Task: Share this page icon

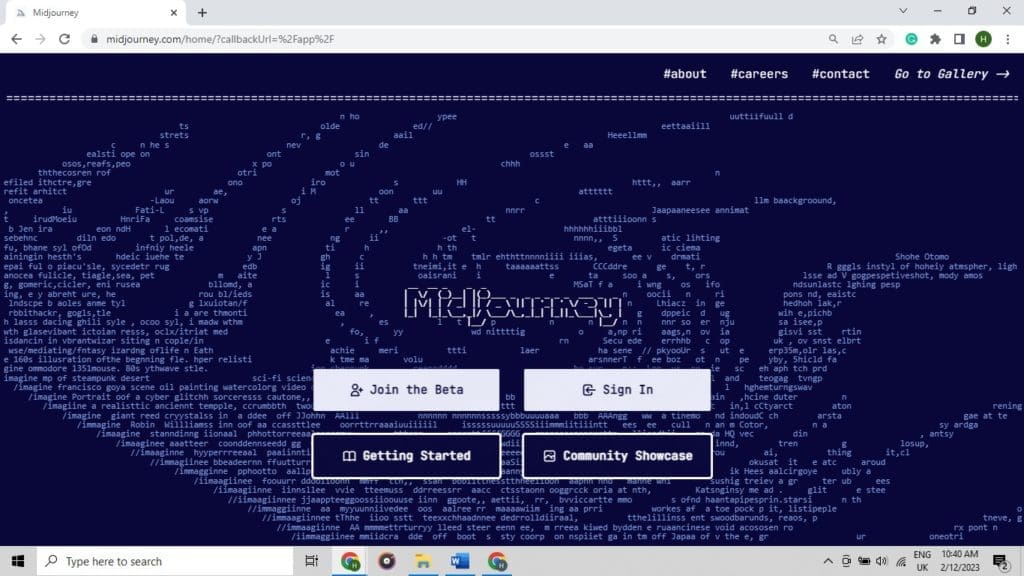Action: [x=857, y=39]
